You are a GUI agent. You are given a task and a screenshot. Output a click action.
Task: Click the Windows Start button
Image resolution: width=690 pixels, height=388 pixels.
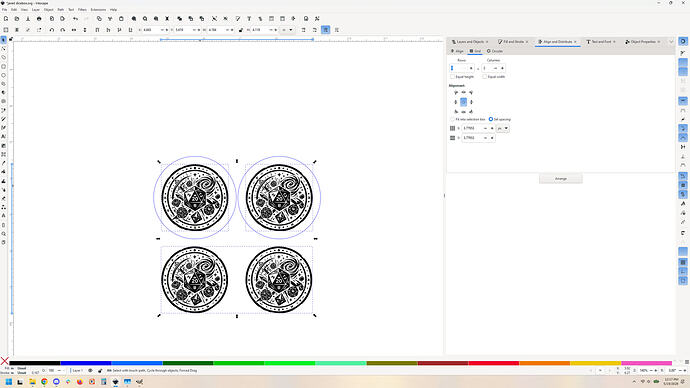8,382
